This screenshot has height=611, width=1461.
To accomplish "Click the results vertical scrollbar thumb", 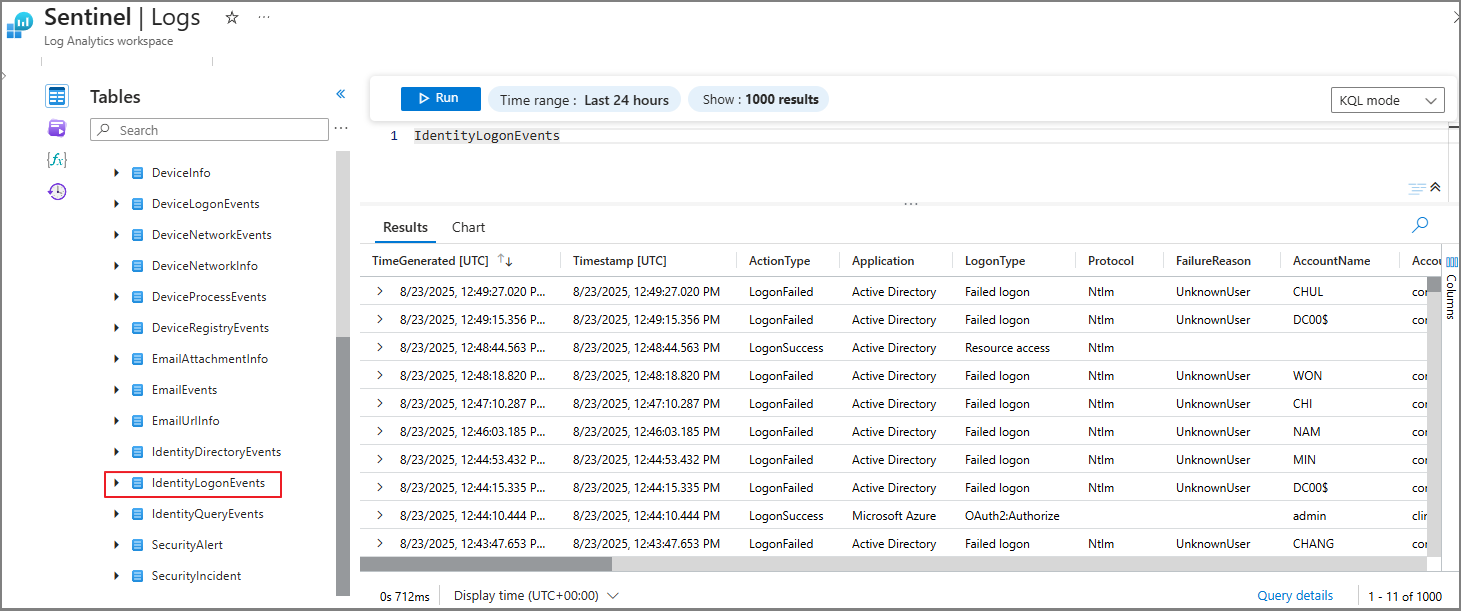I will coord(1434,284).
